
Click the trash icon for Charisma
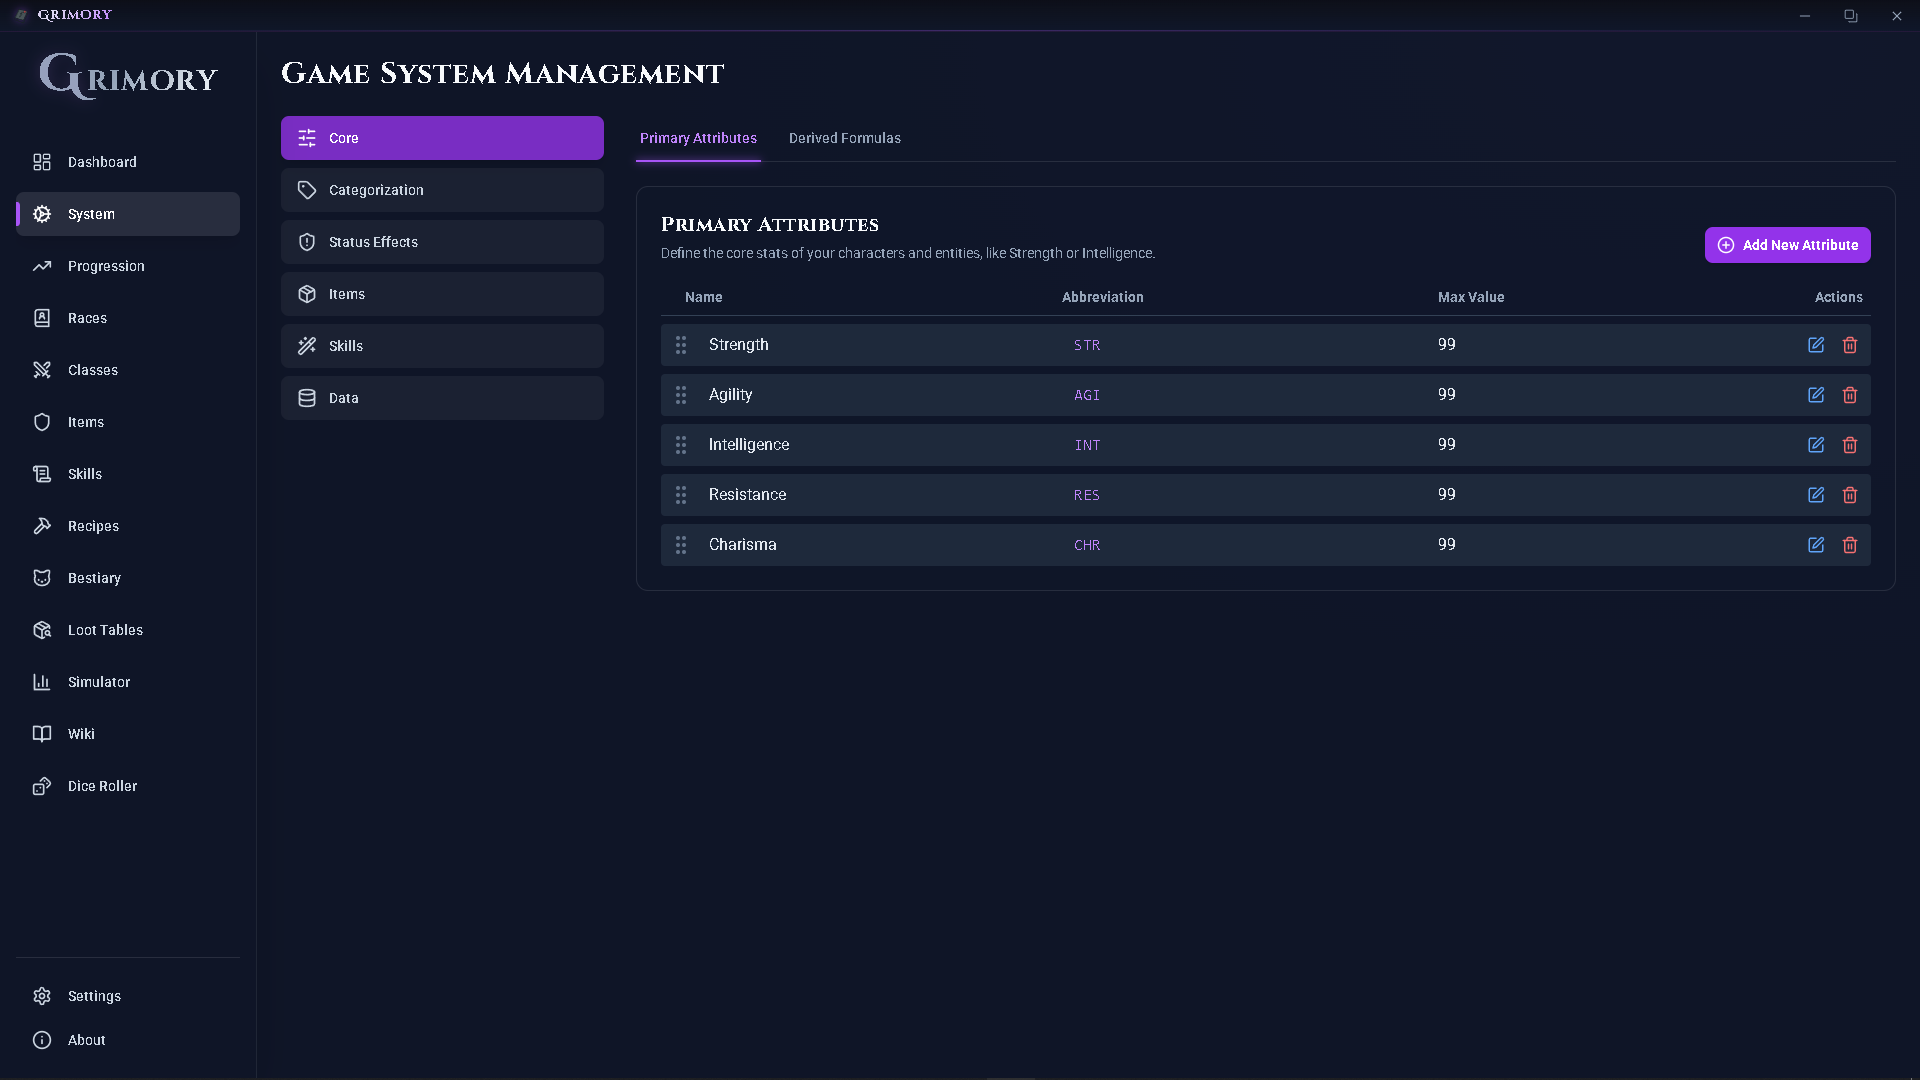[1850, 545]
